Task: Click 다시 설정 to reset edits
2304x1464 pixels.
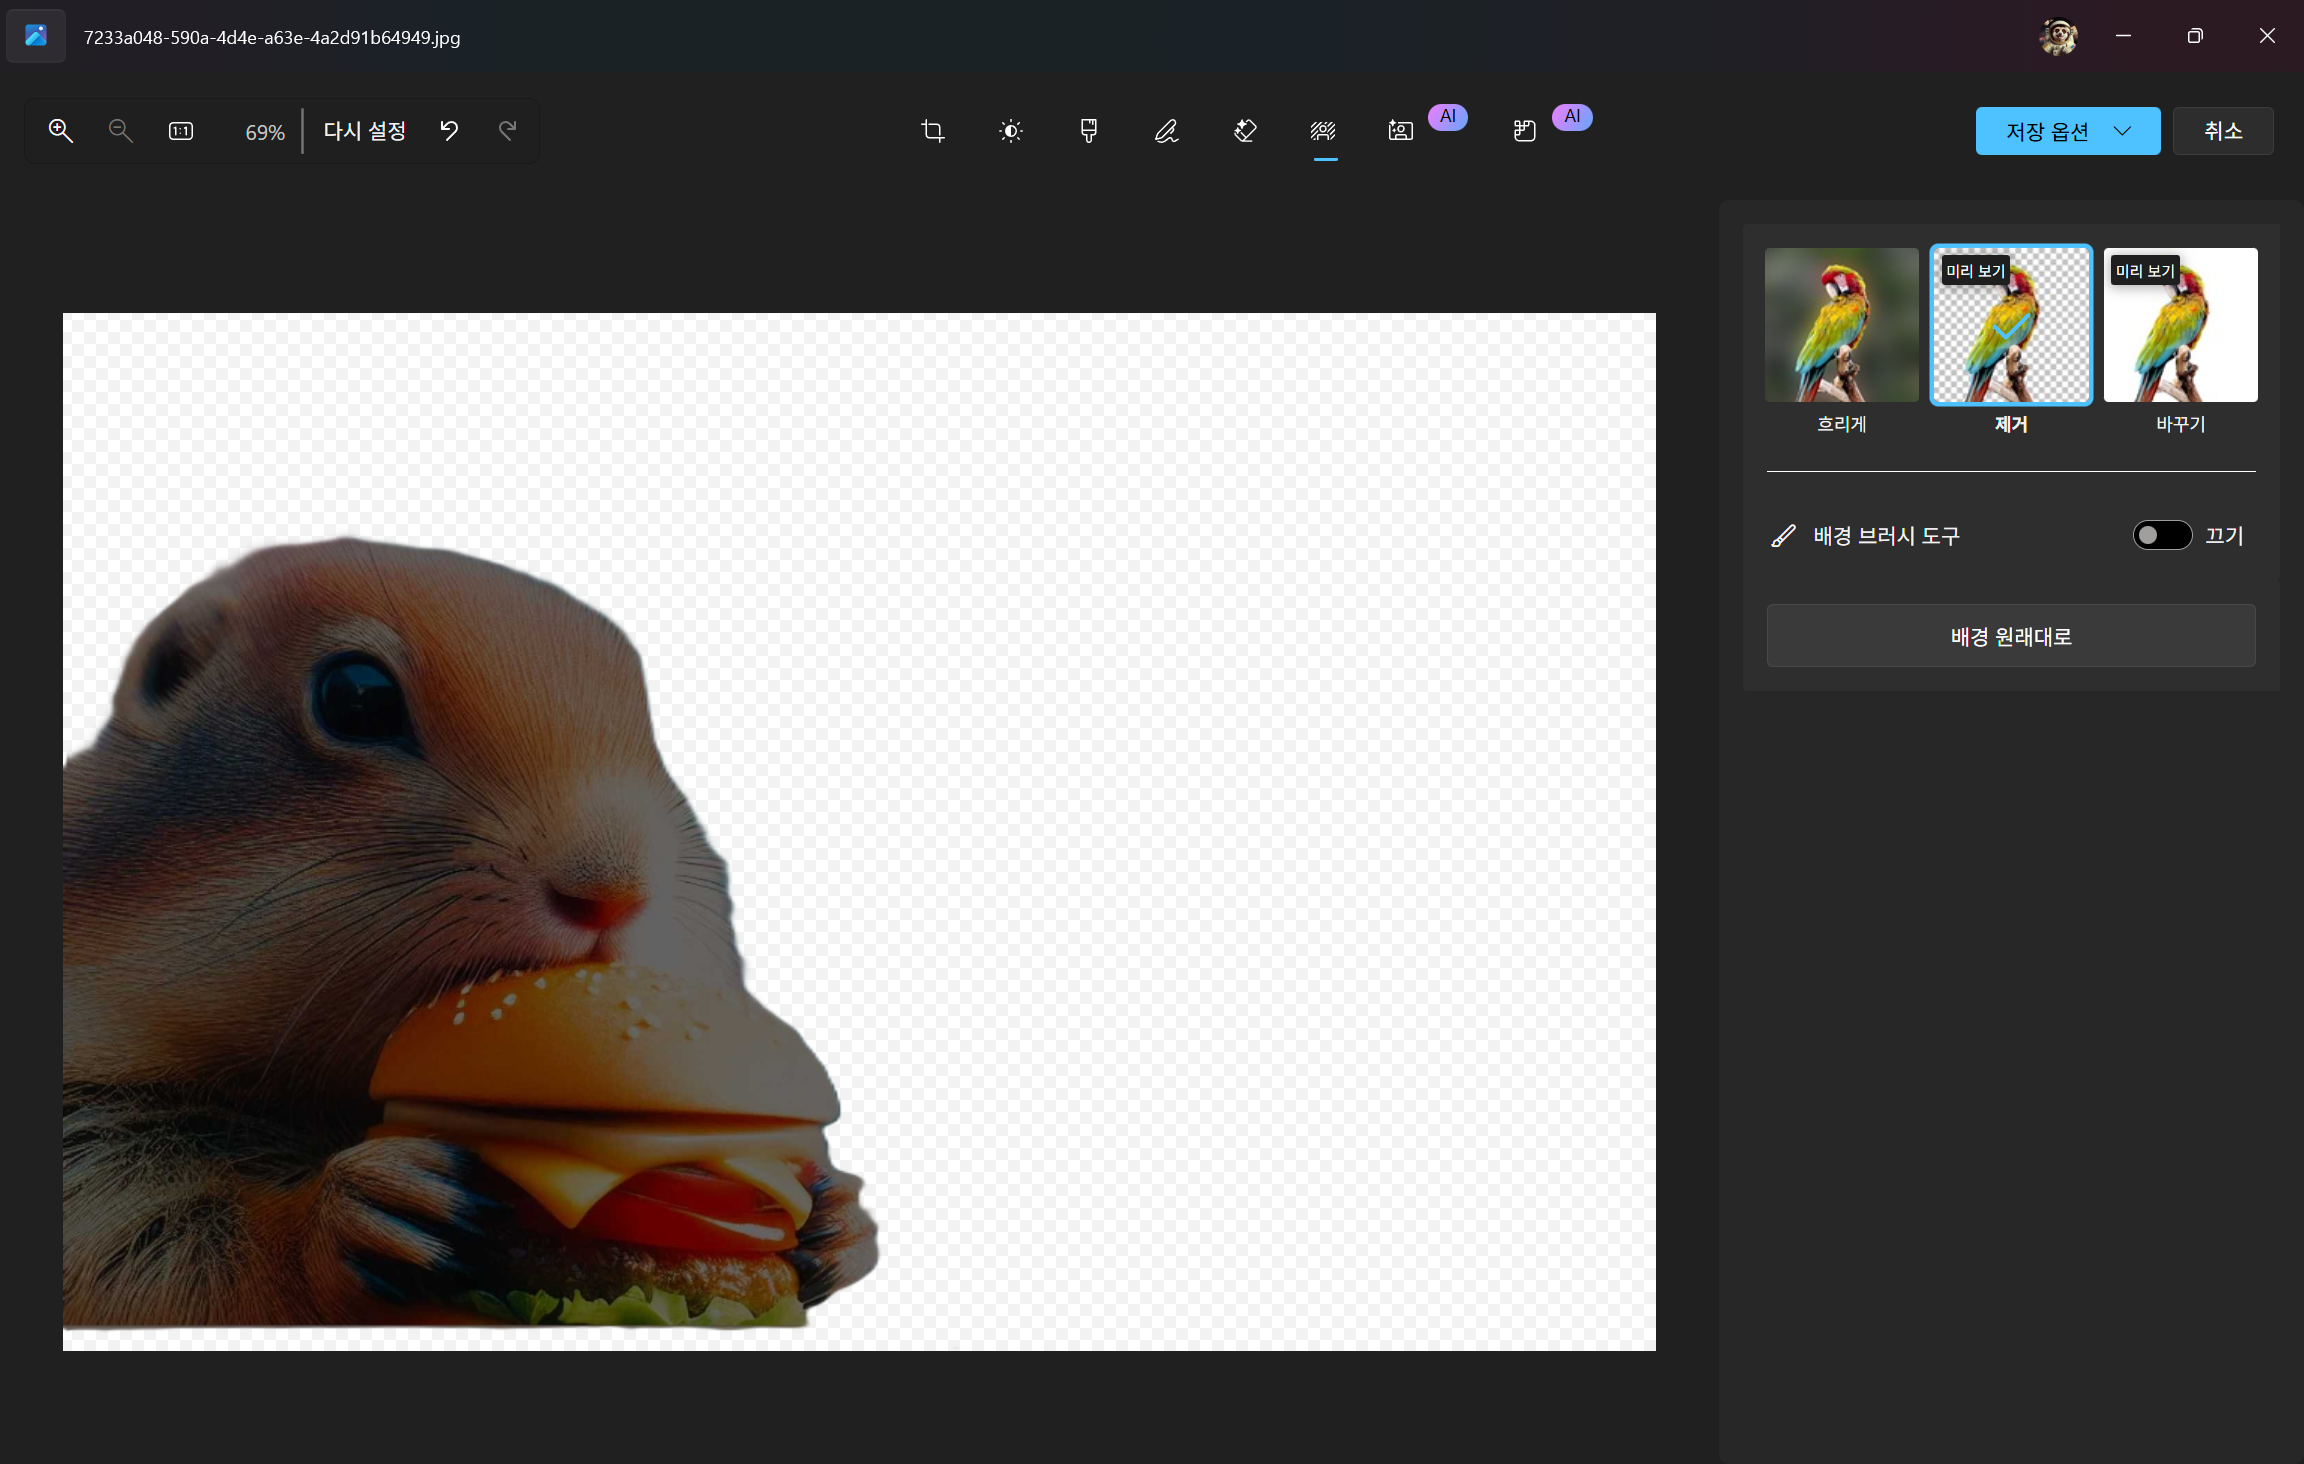Action: pyautogui.click(x=364, y=131)
